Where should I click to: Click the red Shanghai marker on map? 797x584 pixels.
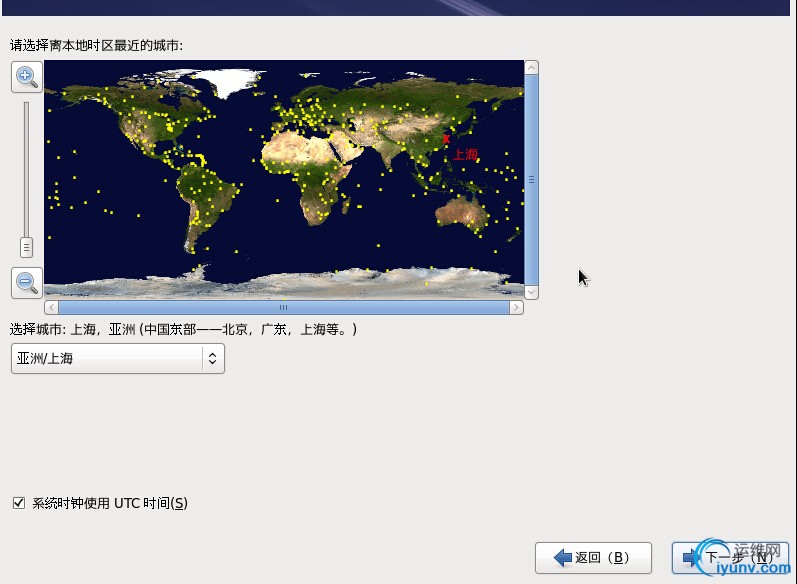(x=446, y=139)
